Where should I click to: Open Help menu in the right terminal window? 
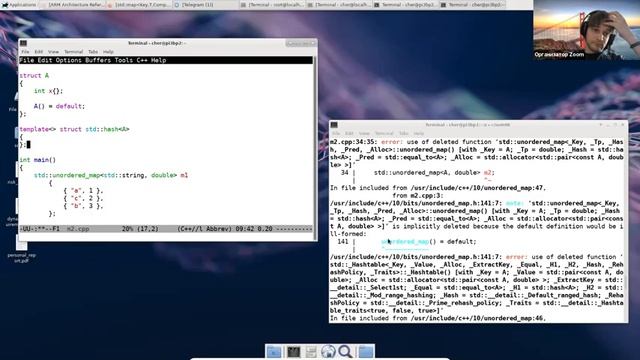(x=418, y=133)
